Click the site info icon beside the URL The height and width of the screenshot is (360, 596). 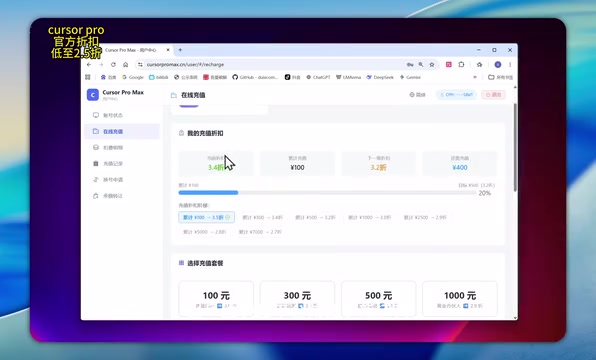140,65
